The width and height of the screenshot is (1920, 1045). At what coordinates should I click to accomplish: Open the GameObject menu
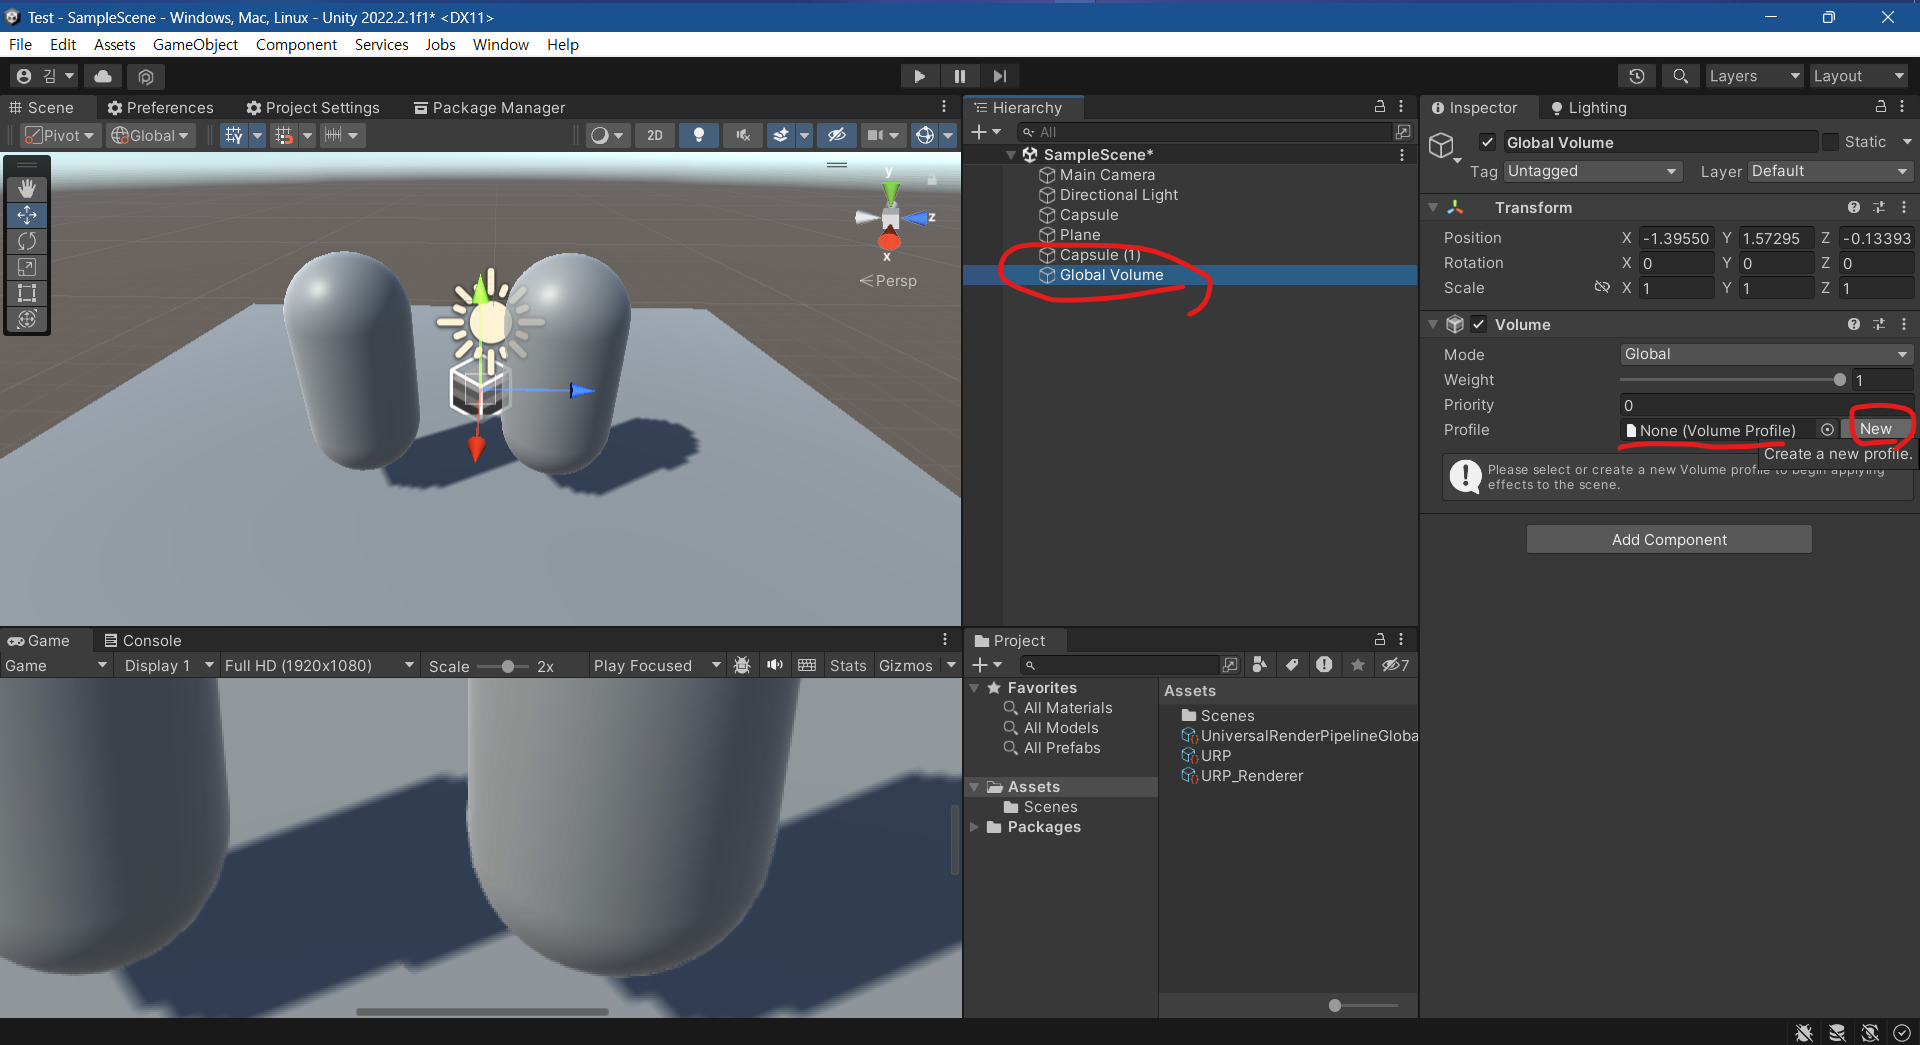click(x=195, y=45)
